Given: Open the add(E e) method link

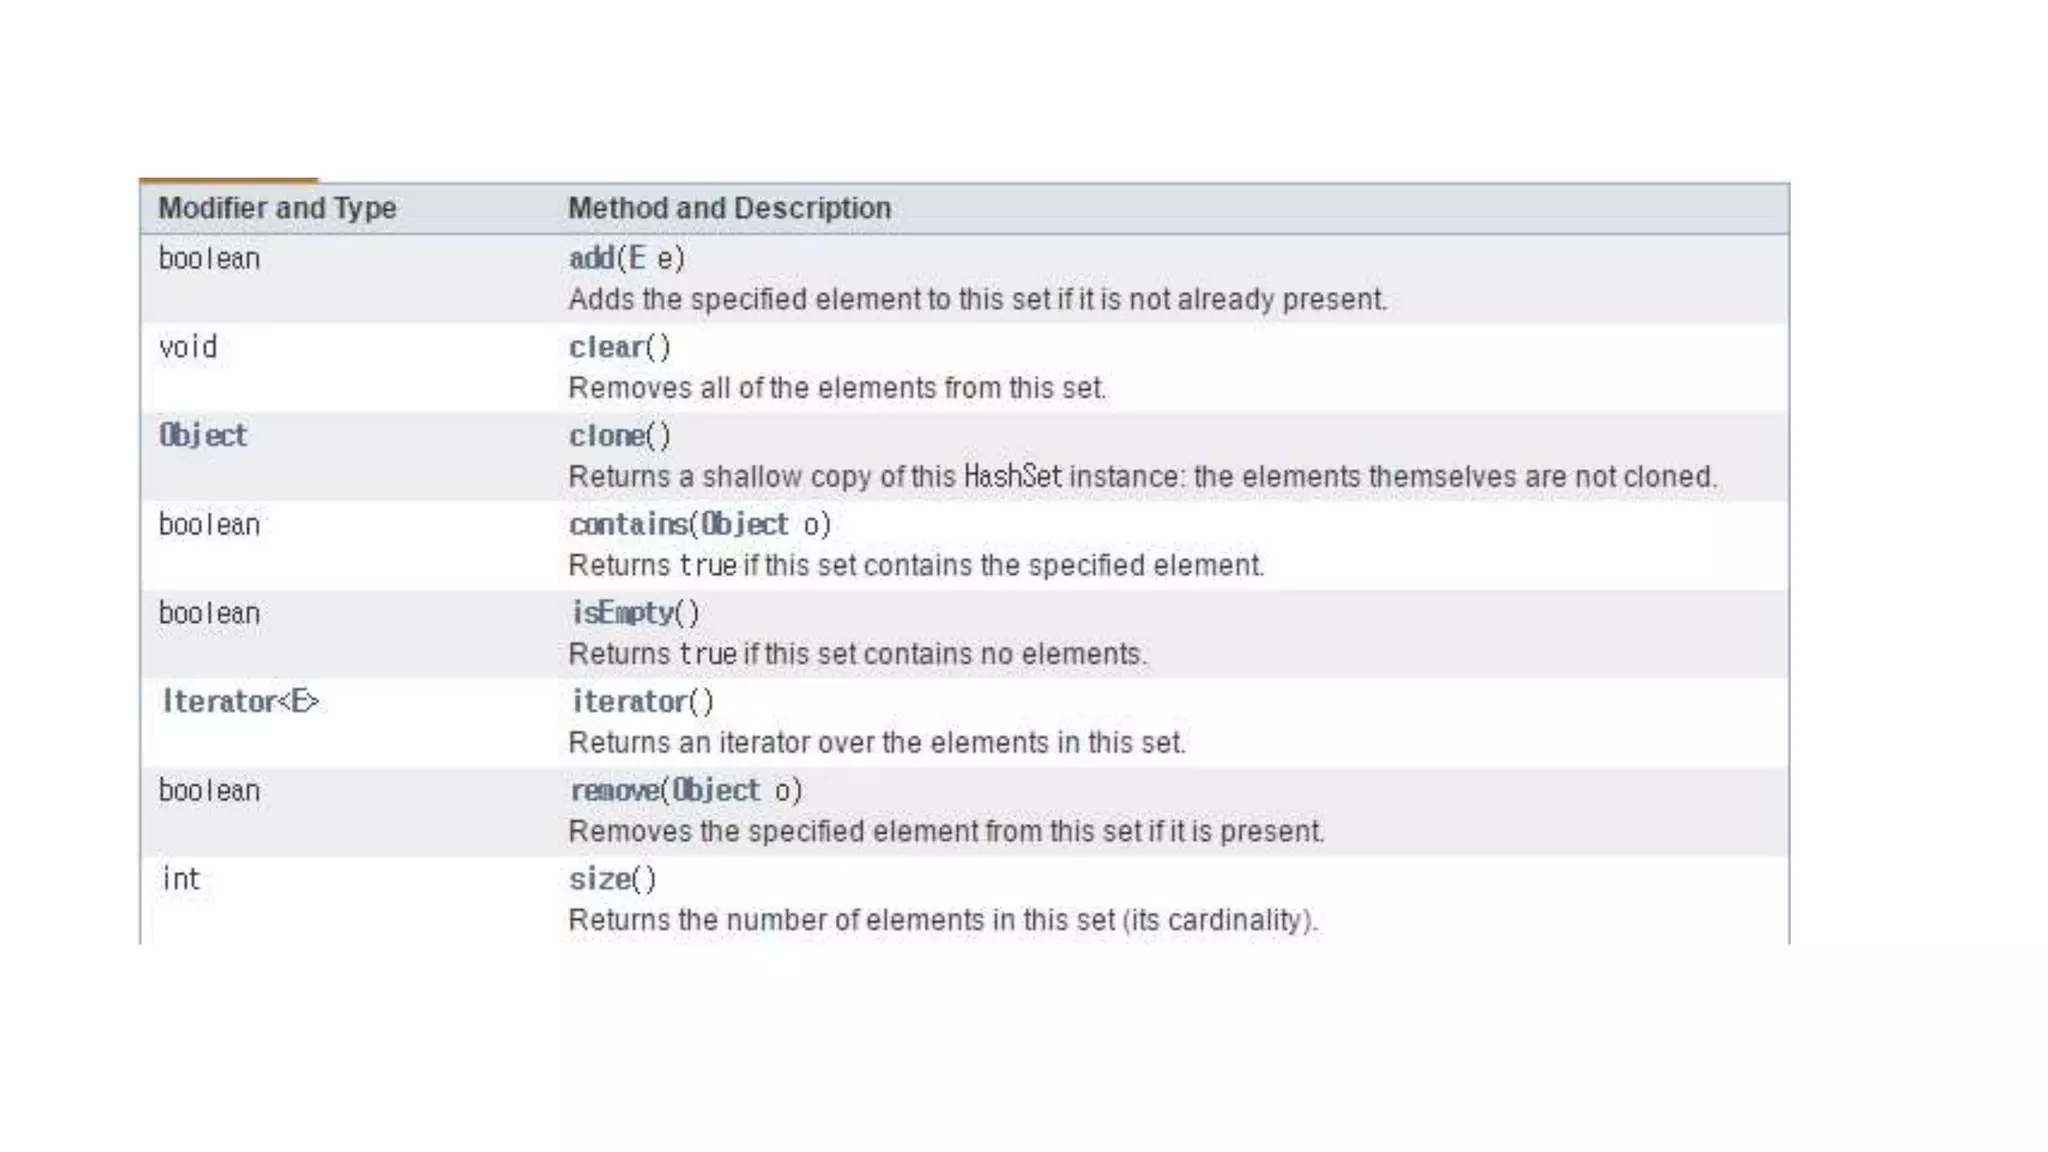Looking at the screenshot, I should pyautogui.click(x=591, y=258).
